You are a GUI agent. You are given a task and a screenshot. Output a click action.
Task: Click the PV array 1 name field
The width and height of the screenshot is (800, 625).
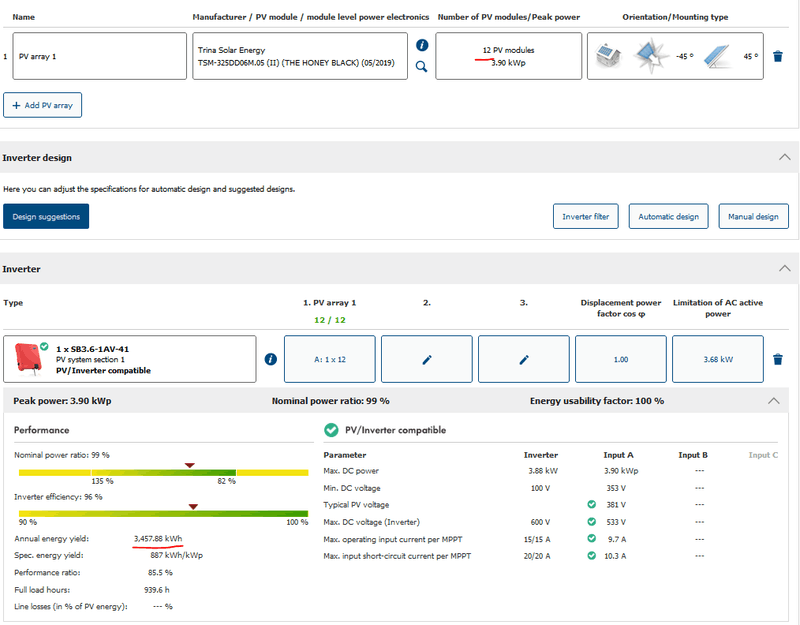100,57
